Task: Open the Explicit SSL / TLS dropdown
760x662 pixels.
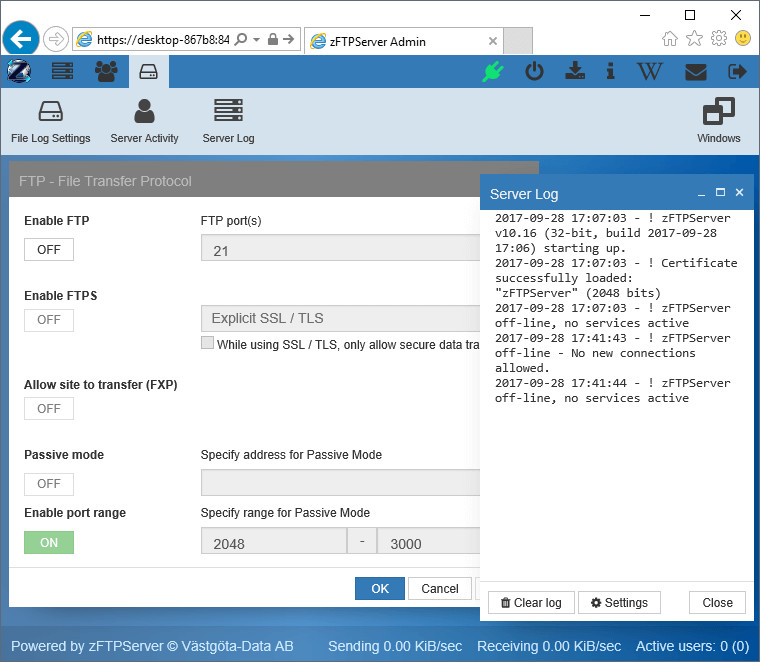Action: (340, 318)
